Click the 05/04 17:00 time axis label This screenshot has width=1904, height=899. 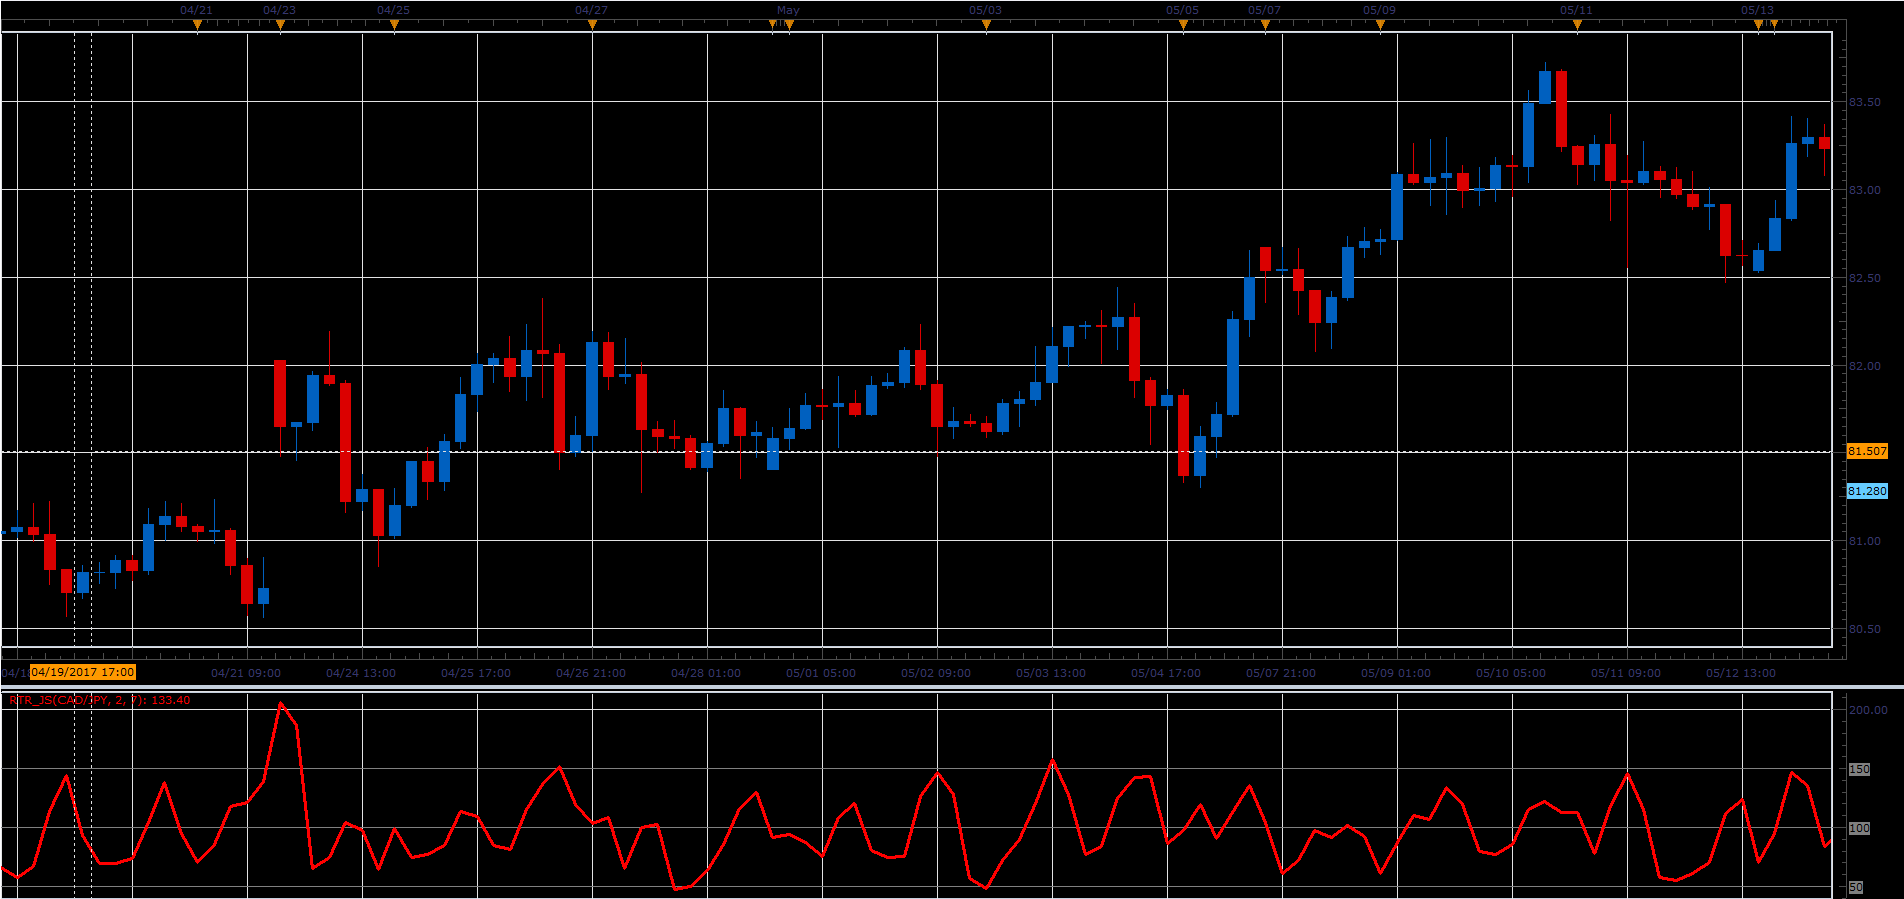point(1166,673)
